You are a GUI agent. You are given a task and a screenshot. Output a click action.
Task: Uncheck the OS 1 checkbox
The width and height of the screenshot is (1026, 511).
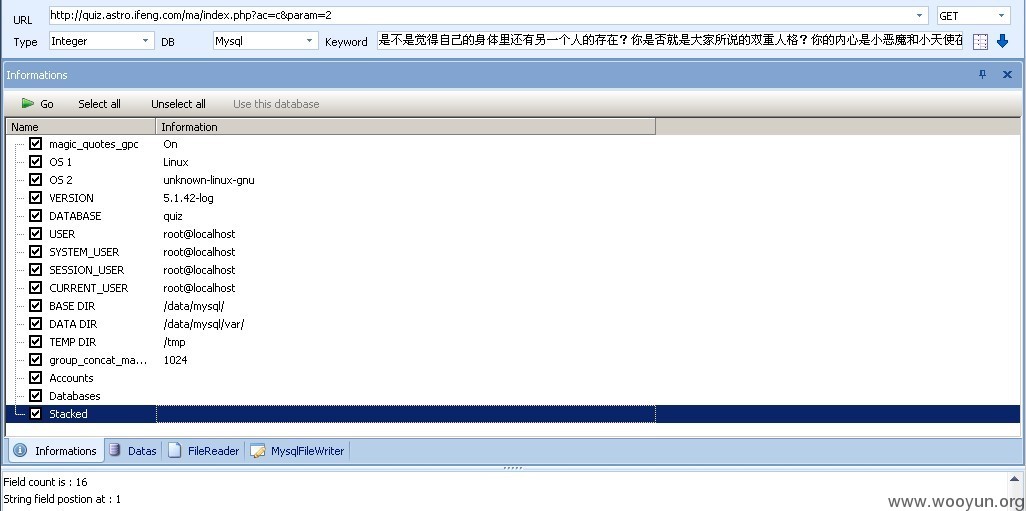click(35, 161)
